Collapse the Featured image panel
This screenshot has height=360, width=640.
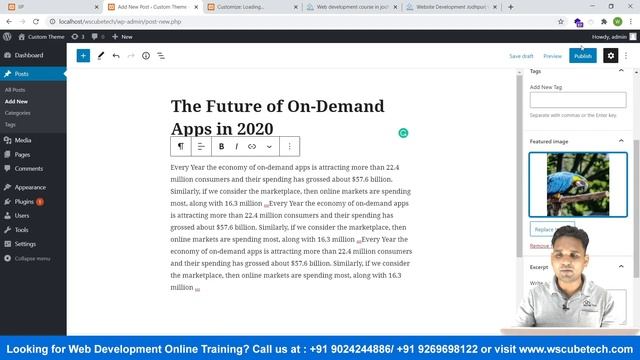click(621, 141)
